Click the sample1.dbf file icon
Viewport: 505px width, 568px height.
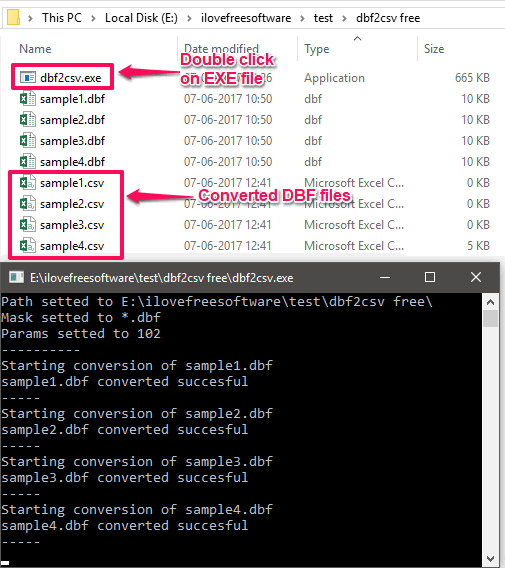coord(28,99)
